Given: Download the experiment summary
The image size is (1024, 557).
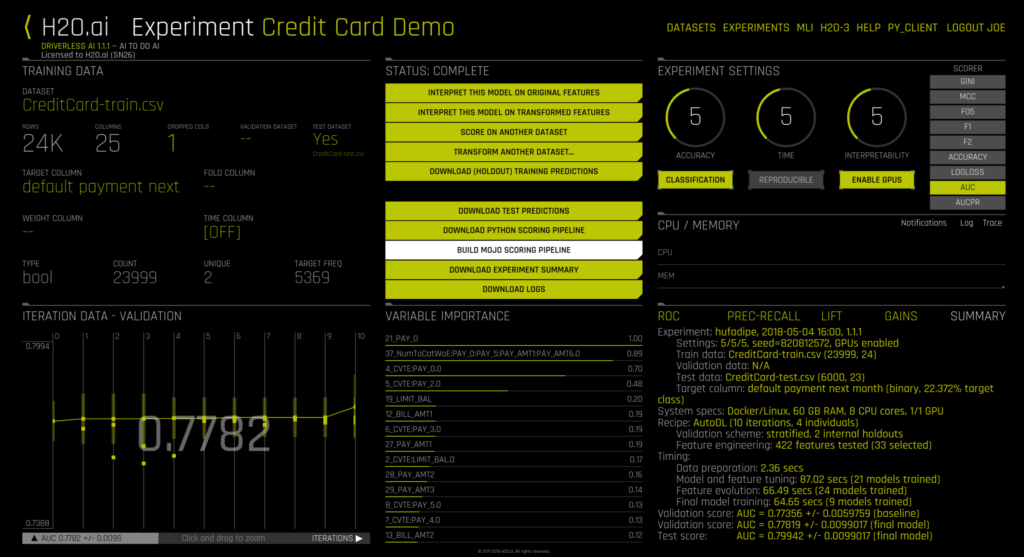Looking at the screenshot, I should (514, 269).
